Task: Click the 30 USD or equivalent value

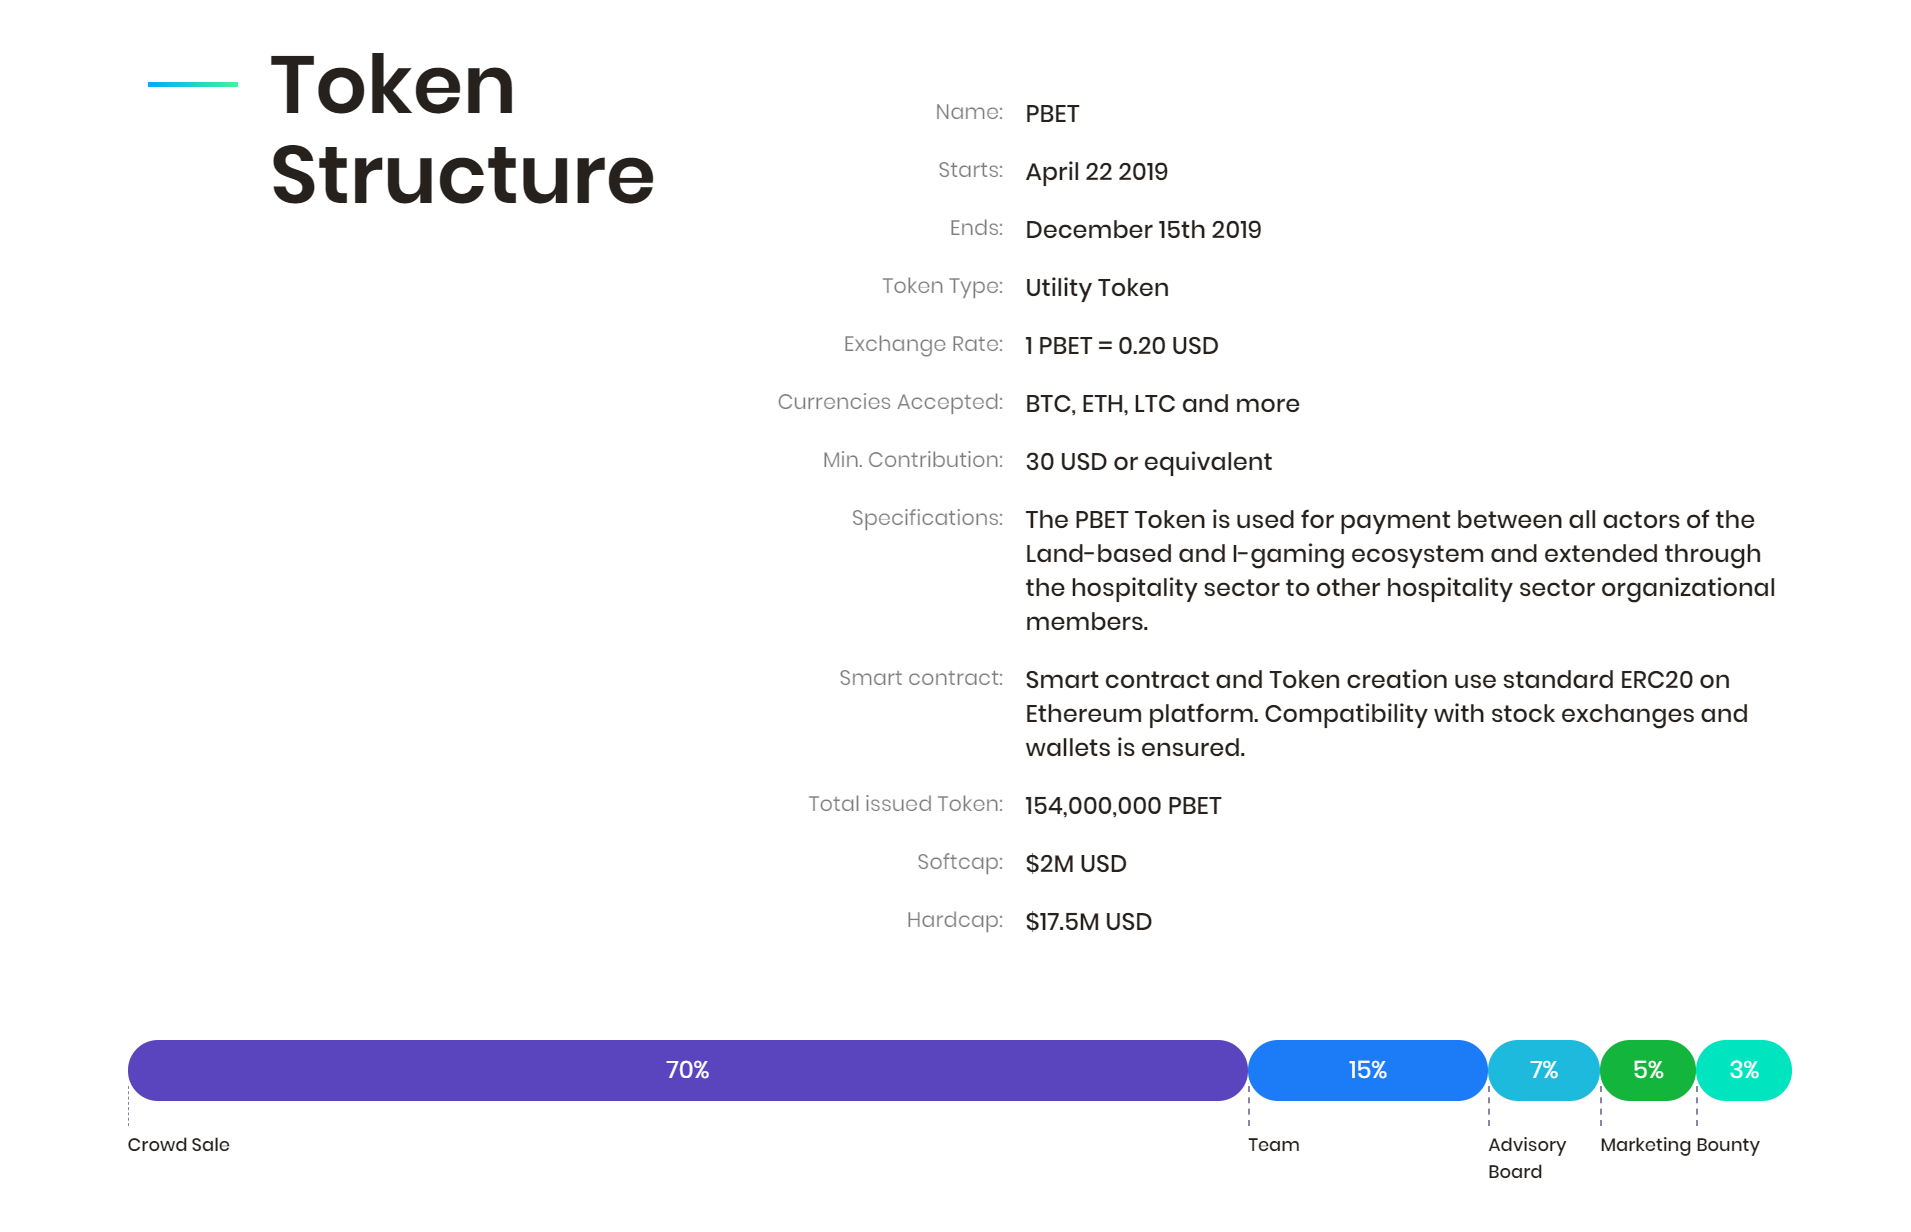Action: tap(1148, 462)
